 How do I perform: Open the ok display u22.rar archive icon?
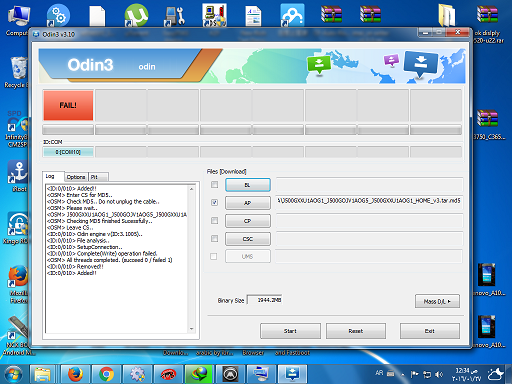[x=488, y=24]
